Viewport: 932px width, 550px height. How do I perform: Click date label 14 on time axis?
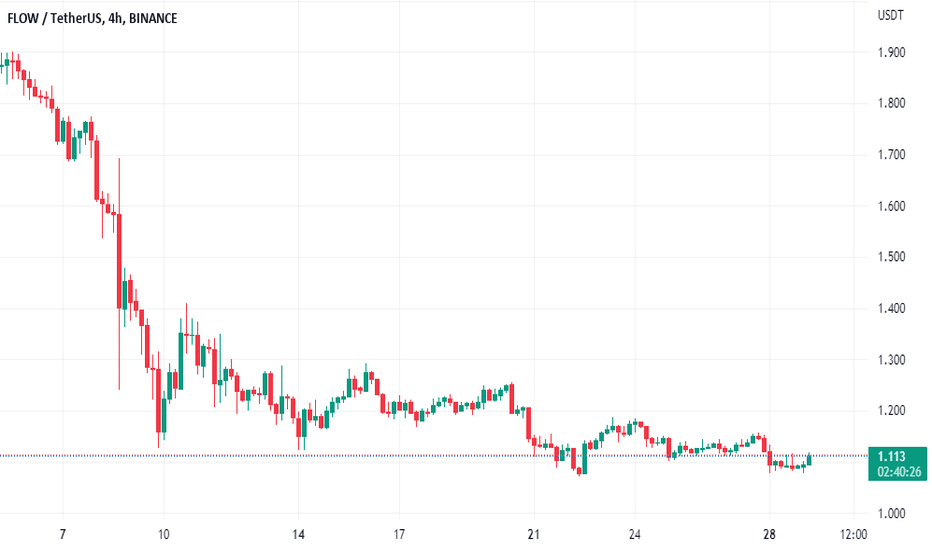coord(298,534)
